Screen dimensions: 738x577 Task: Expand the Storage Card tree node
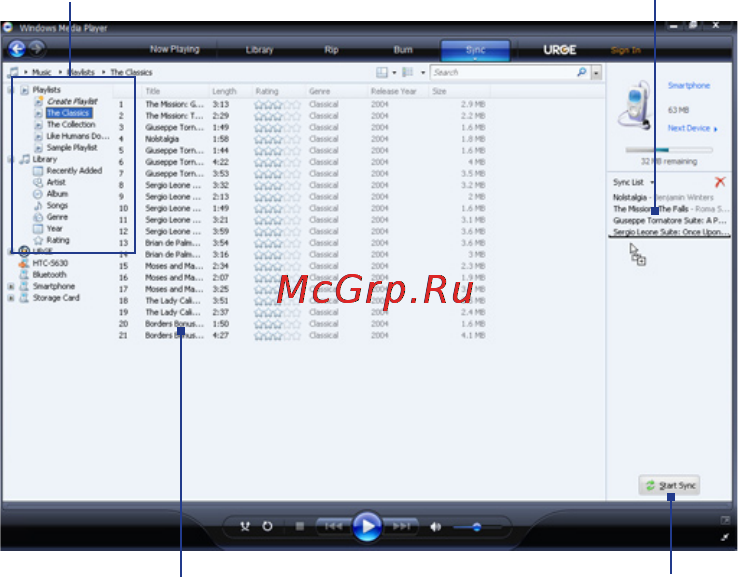(x=11, y=298)
